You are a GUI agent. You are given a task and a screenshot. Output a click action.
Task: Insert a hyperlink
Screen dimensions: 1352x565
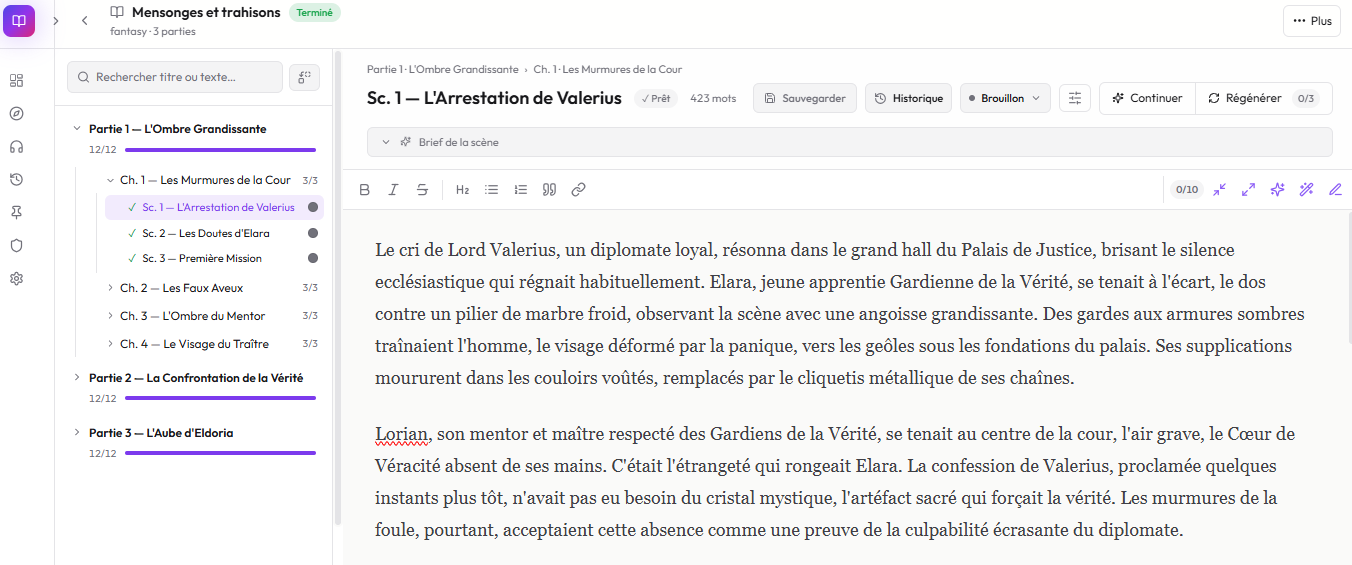(x=578, y=190)
